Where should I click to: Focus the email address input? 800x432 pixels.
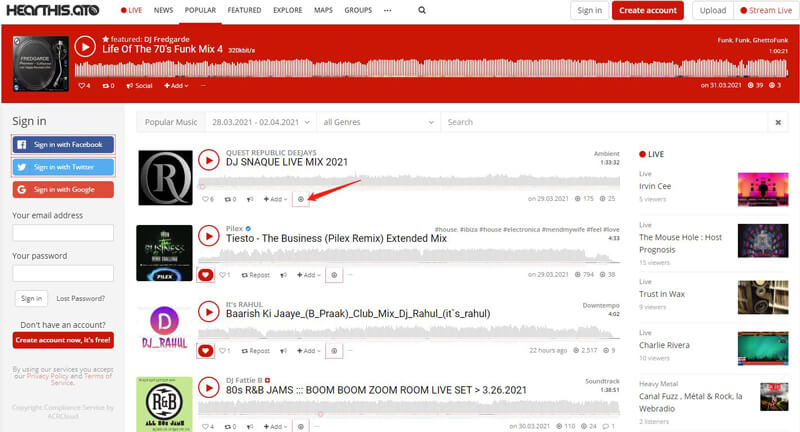tap(63, 233)
